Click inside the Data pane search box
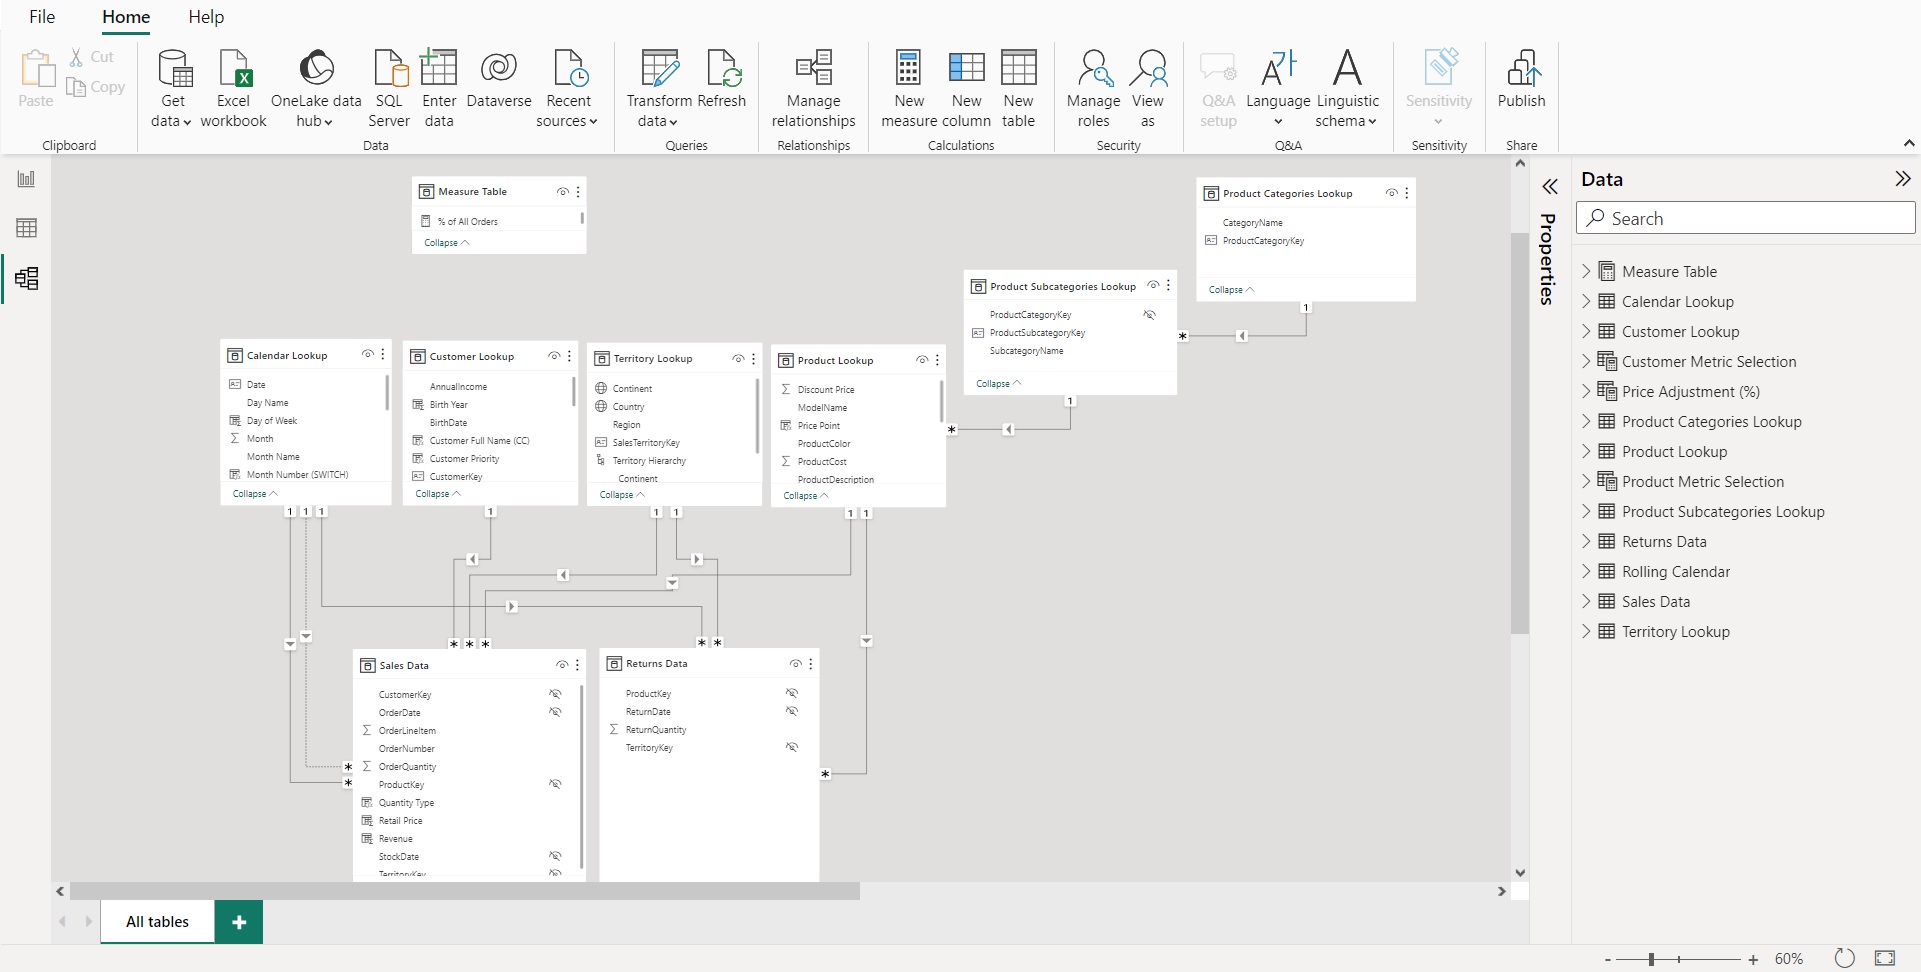The image size is (1921, 972). (1745, 217)
